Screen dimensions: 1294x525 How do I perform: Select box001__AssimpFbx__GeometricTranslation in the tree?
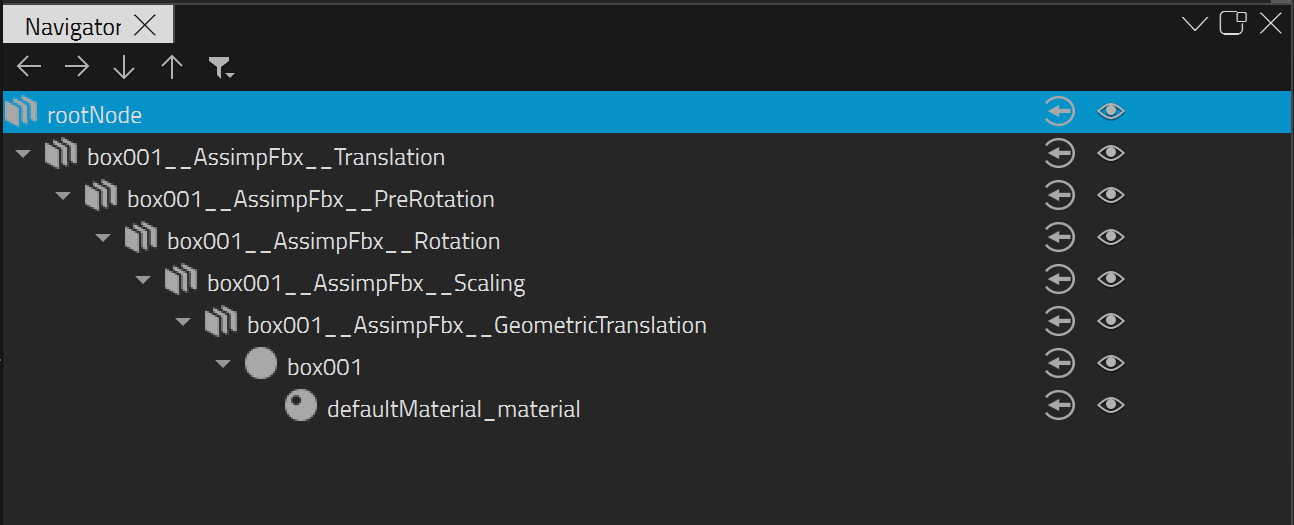tap(477, 325)
